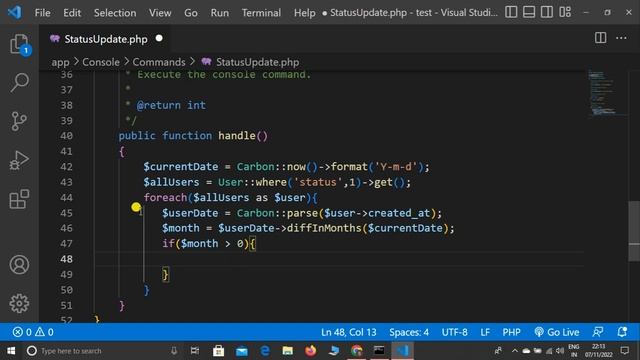
Task: Open Mail app from the taskbar
Action: (x=242, y=351)
